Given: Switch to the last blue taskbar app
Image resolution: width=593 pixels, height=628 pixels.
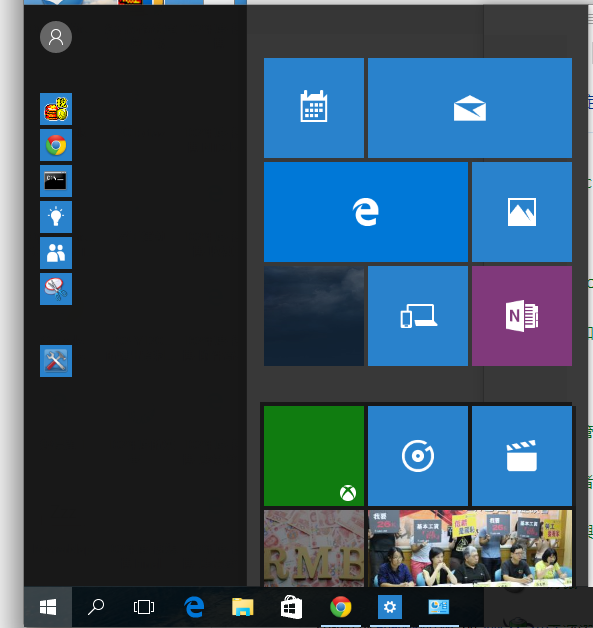Looking at the screenshot, I should pos(438,607).
